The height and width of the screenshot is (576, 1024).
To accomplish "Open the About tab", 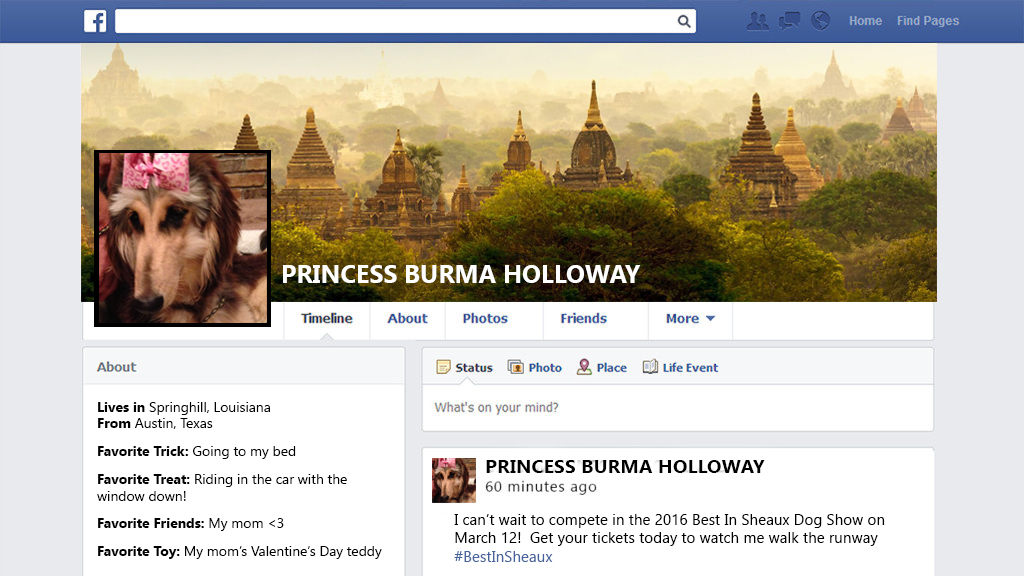I will coord(407,319).
